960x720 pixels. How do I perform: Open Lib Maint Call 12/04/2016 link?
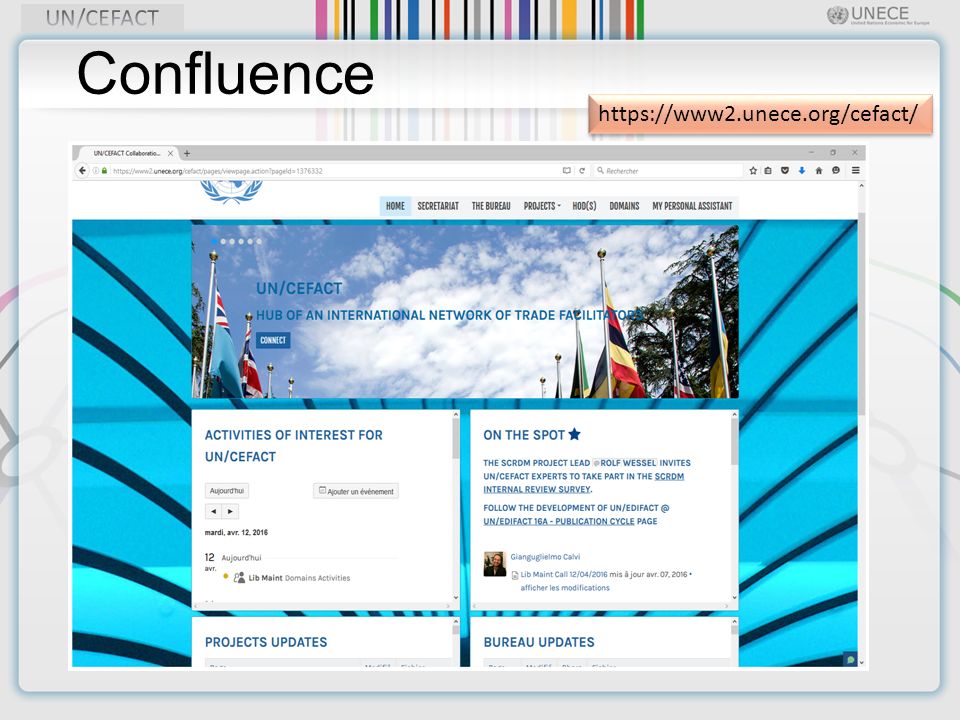[x=564, y=575]
